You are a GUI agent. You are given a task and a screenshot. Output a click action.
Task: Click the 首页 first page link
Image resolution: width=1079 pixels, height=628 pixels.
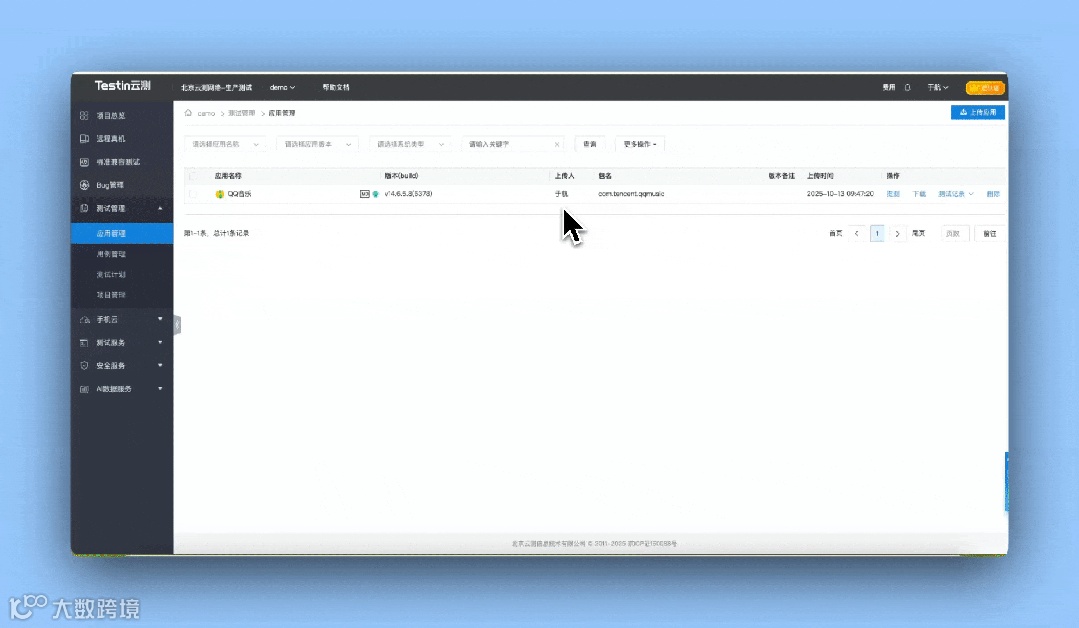click(835, 234)
